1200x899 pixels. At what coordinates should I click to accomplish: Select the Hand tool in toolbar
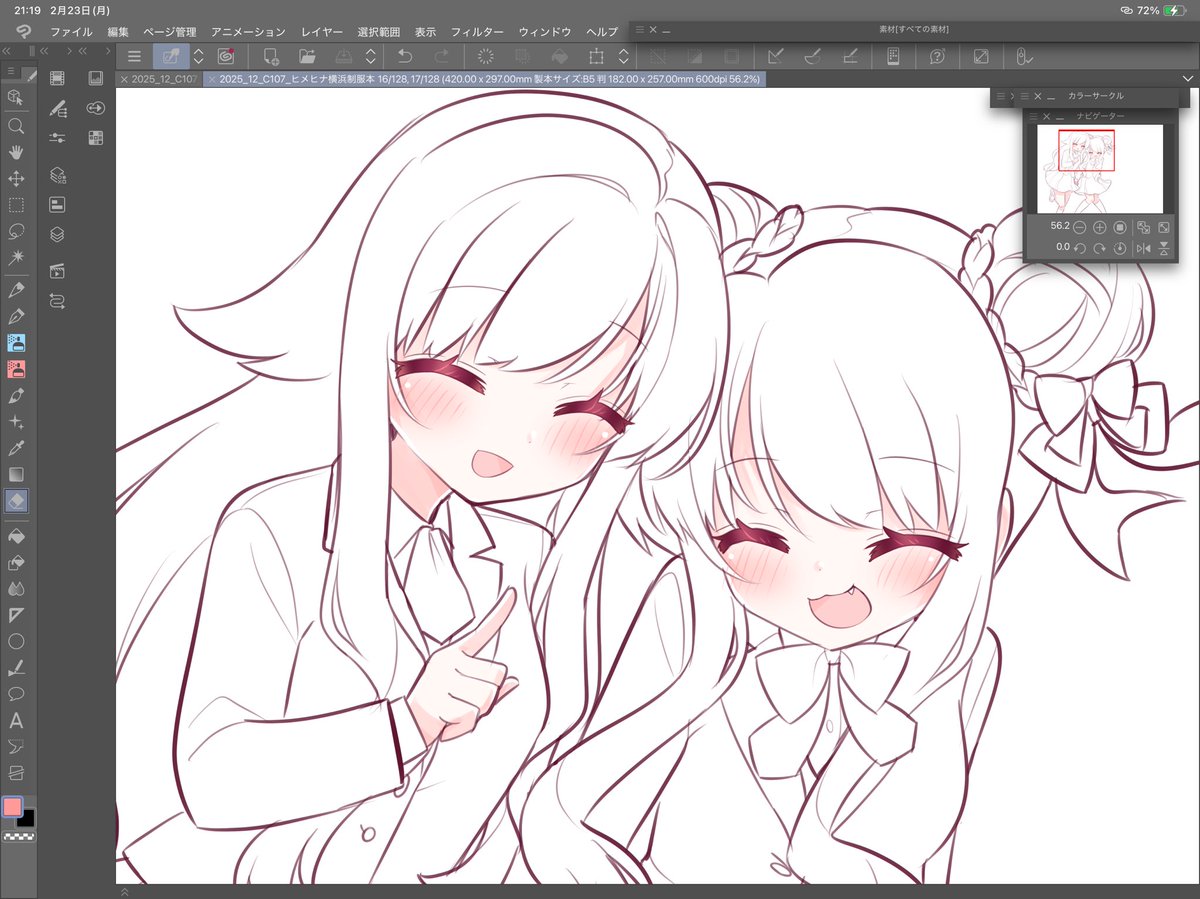[x=15, y=153]
